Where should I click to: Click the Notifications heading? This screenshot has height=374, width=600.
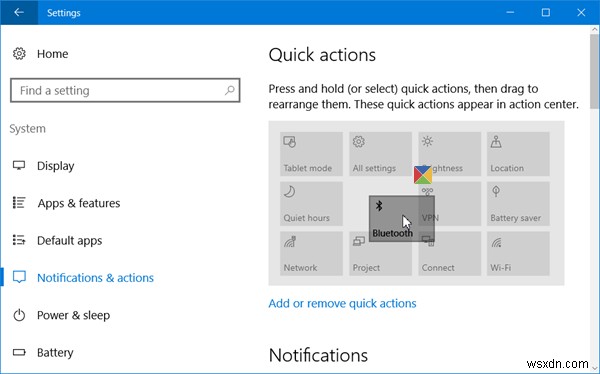pos(318,355)
